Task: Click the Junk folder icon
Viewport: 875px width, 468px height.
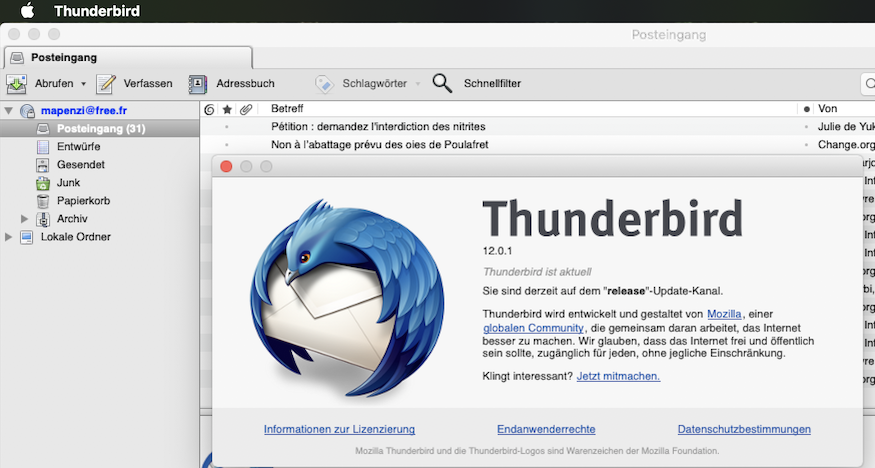Action: (x=43, y=183)
